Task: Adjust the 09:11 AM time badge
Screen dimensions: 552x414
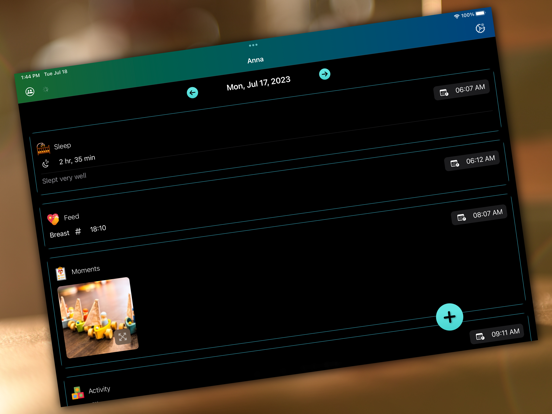Action: click(x=497, y=334)
